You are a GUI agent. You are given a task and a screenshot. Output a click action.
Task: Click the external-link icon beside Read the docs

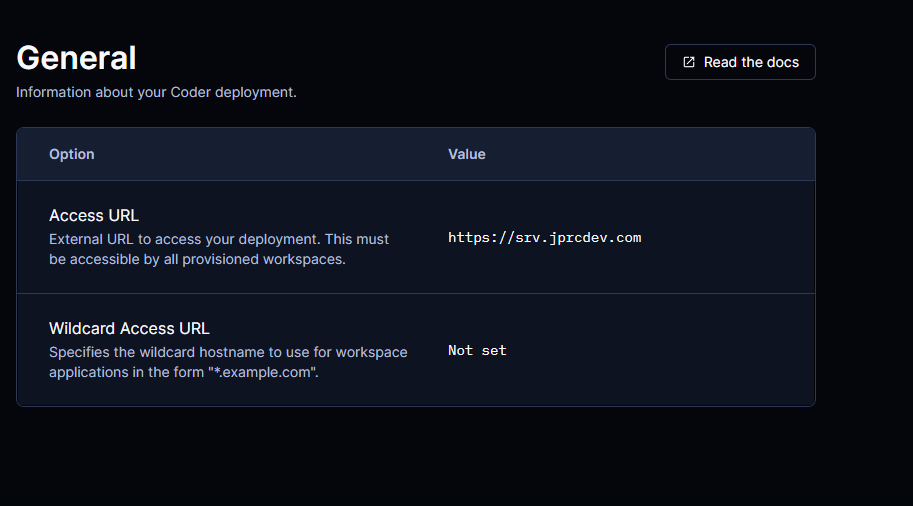[x=689, y=62]
